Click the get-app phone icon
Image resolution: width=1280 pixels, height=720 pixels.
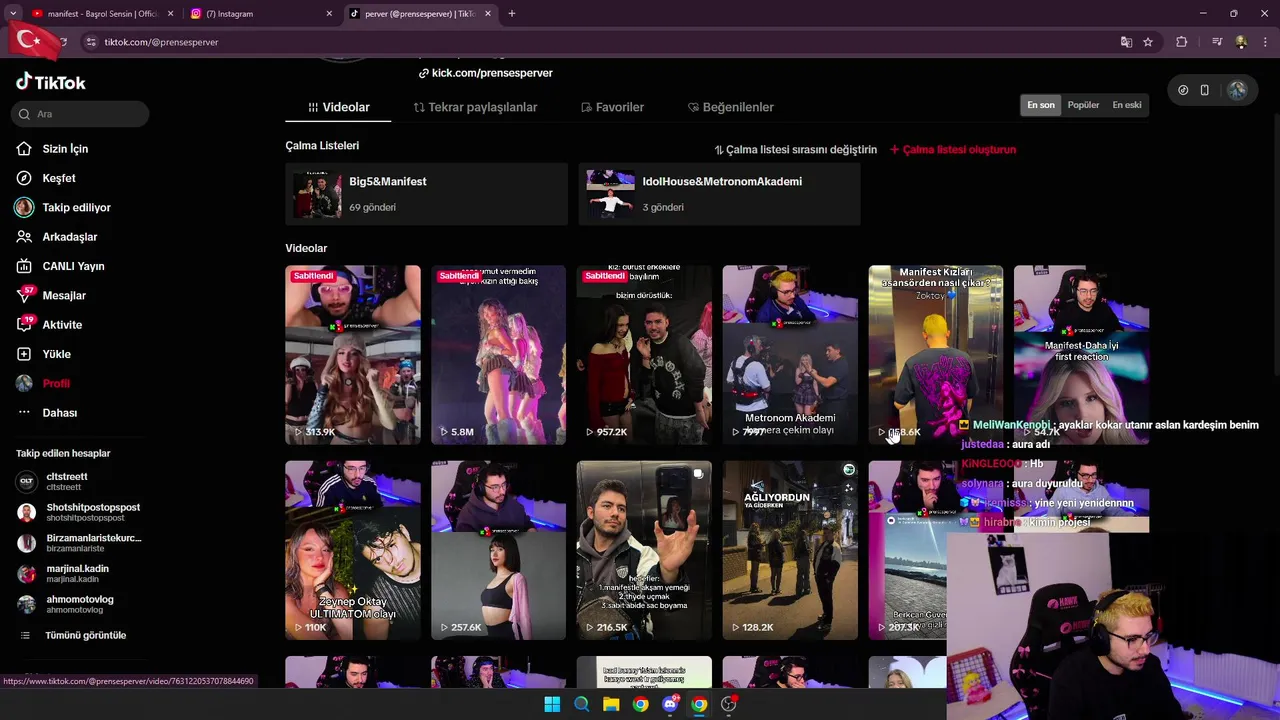pyautogui.click(x=1205, y=90)
